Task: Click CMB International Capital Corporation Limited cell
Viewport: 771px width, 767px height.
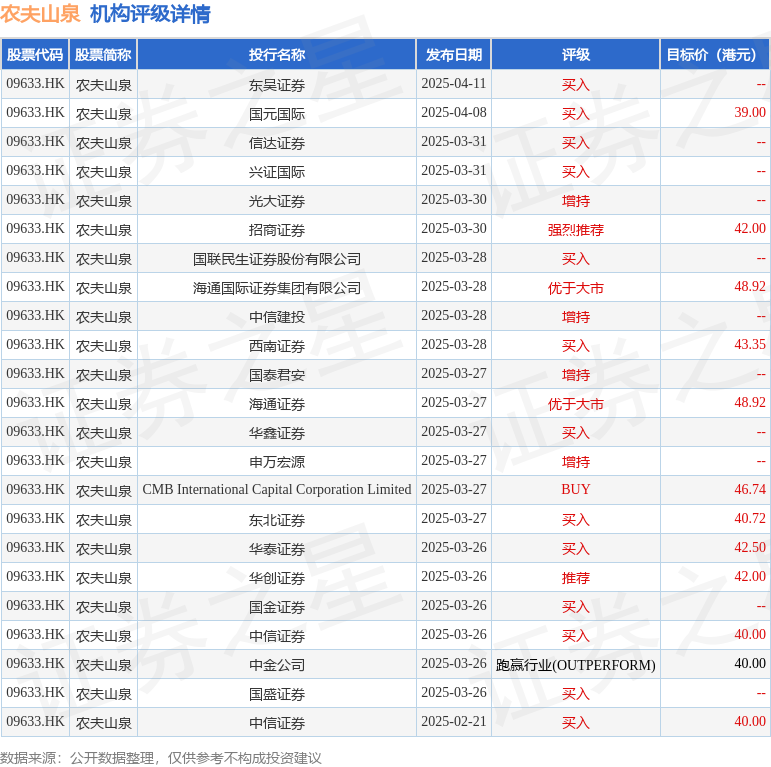Action: pos(277,490)
